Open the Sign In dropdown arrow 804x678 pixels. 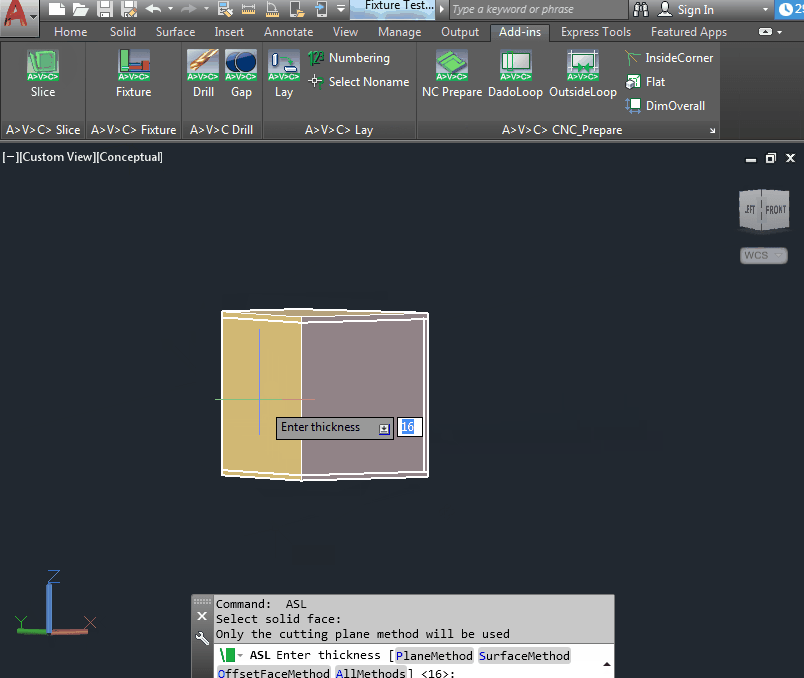point(765,10)
